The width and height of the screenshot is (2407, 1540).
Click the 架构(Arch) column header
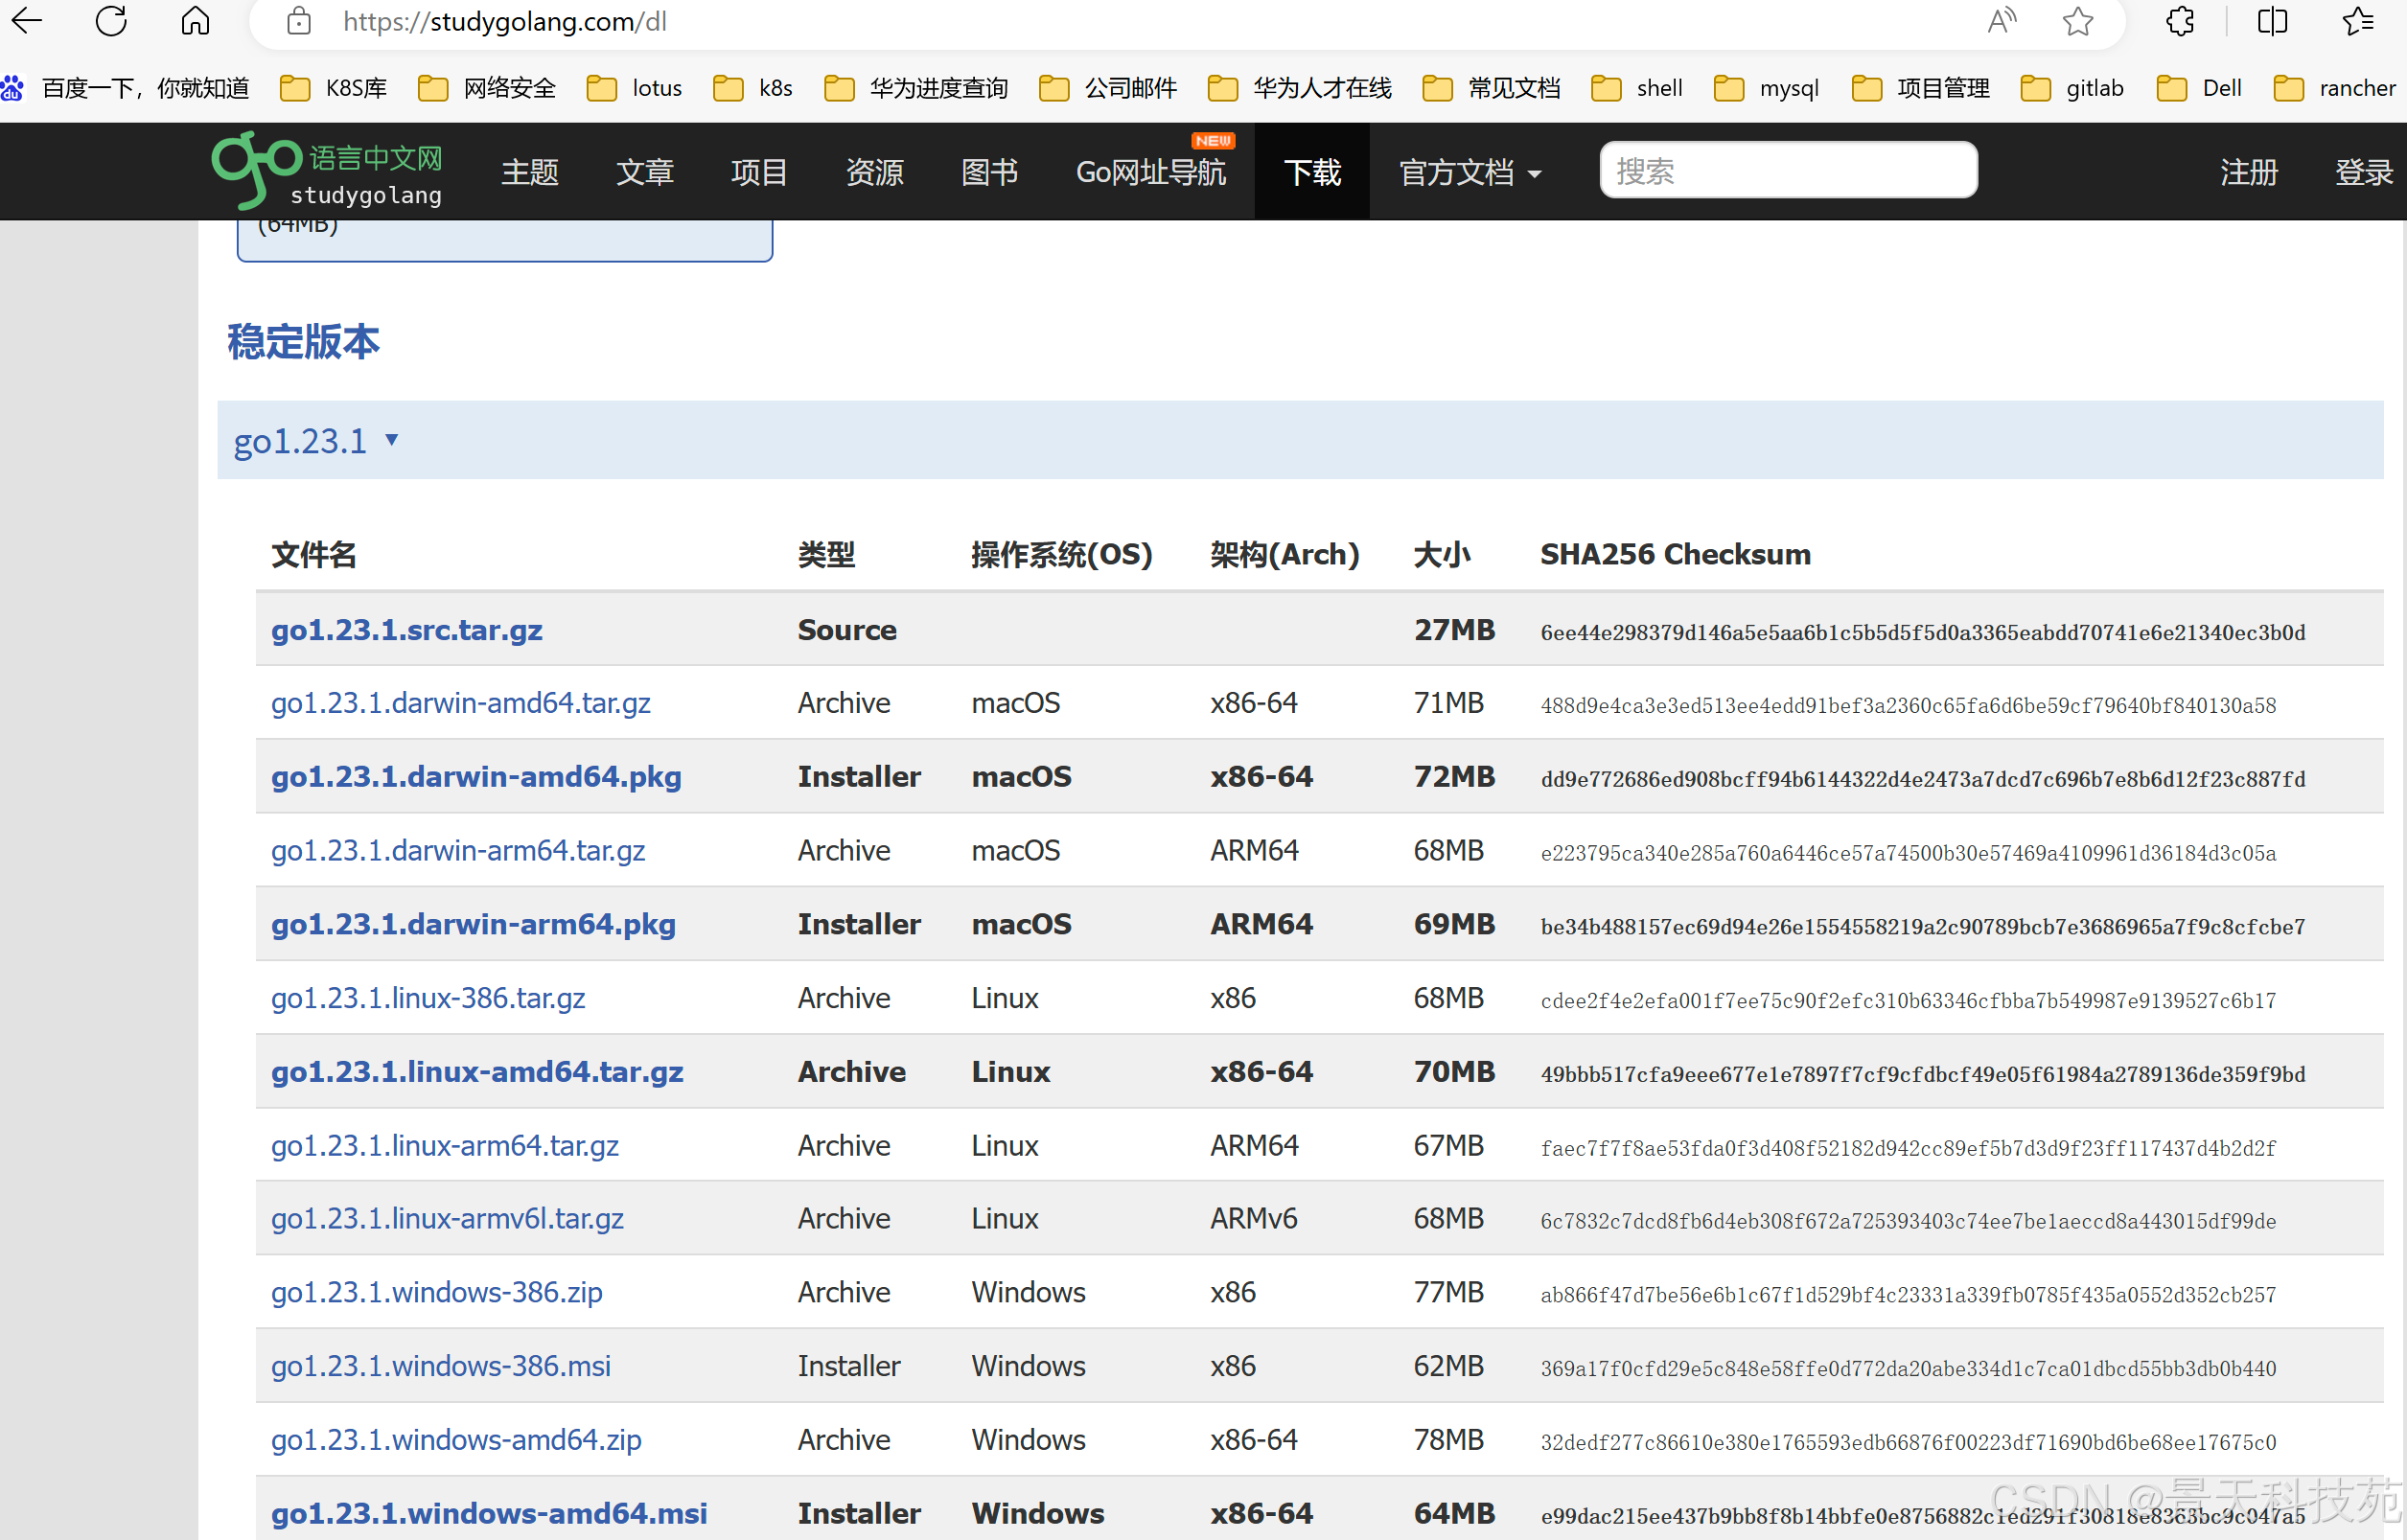1285,554
